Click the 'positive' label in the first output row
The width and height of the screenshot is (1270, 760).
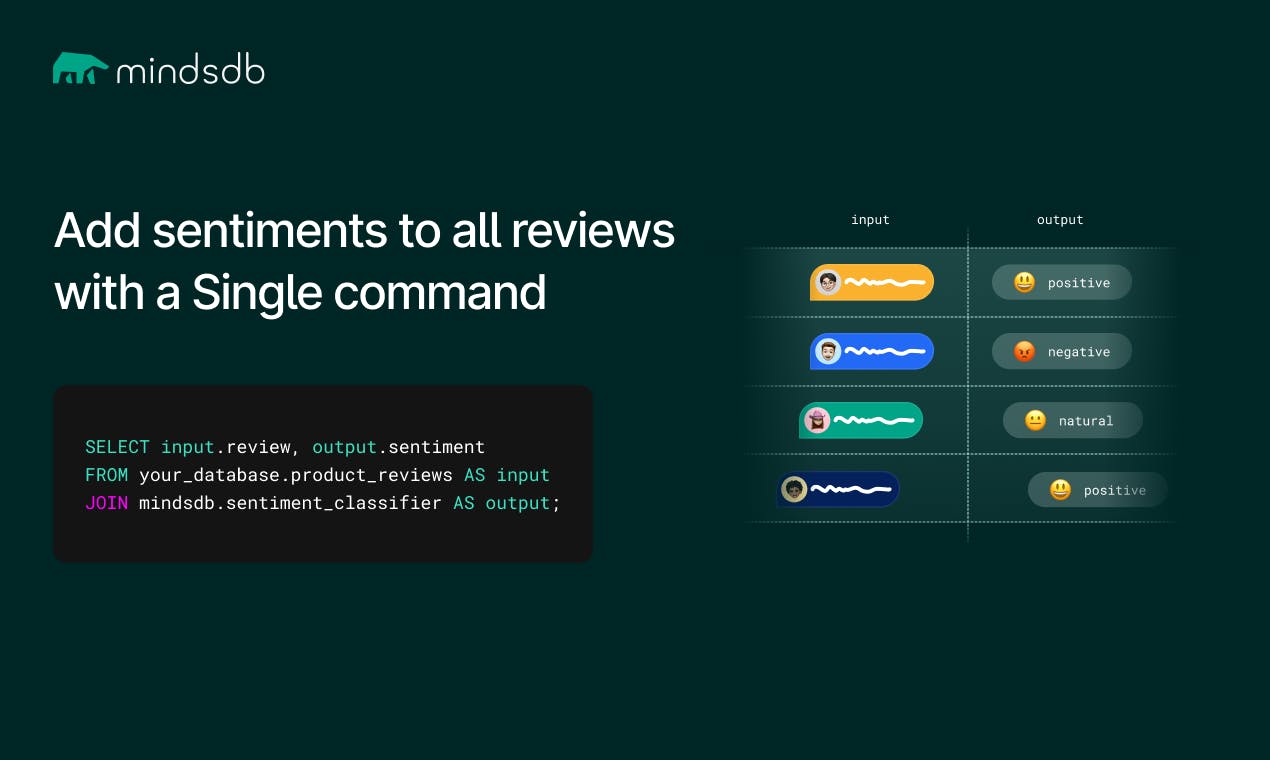(1079, 283)
